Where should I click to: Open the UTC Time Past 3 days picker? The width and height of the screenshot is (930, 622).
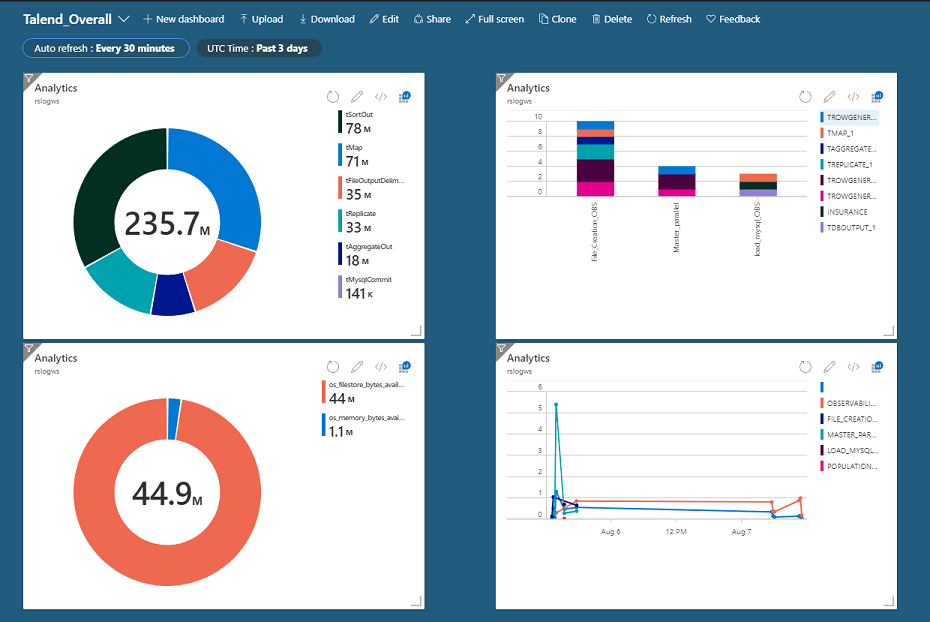[259, 47]
